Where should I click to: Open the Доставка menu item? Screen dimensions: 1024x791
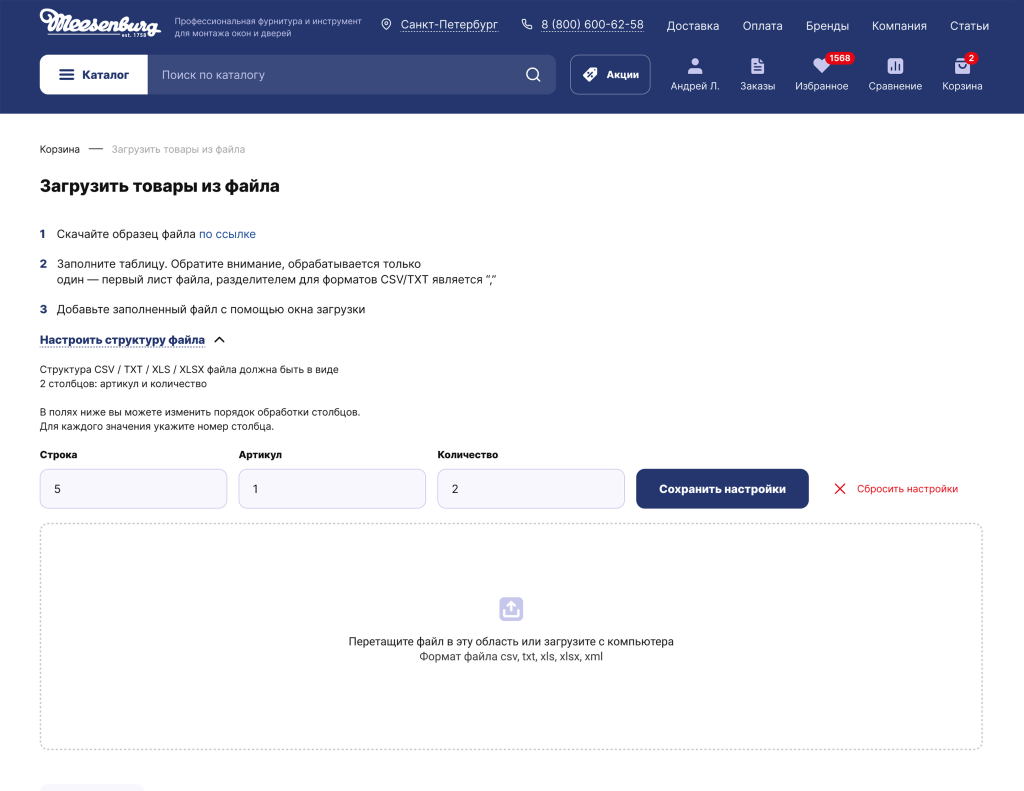(692, 26)
